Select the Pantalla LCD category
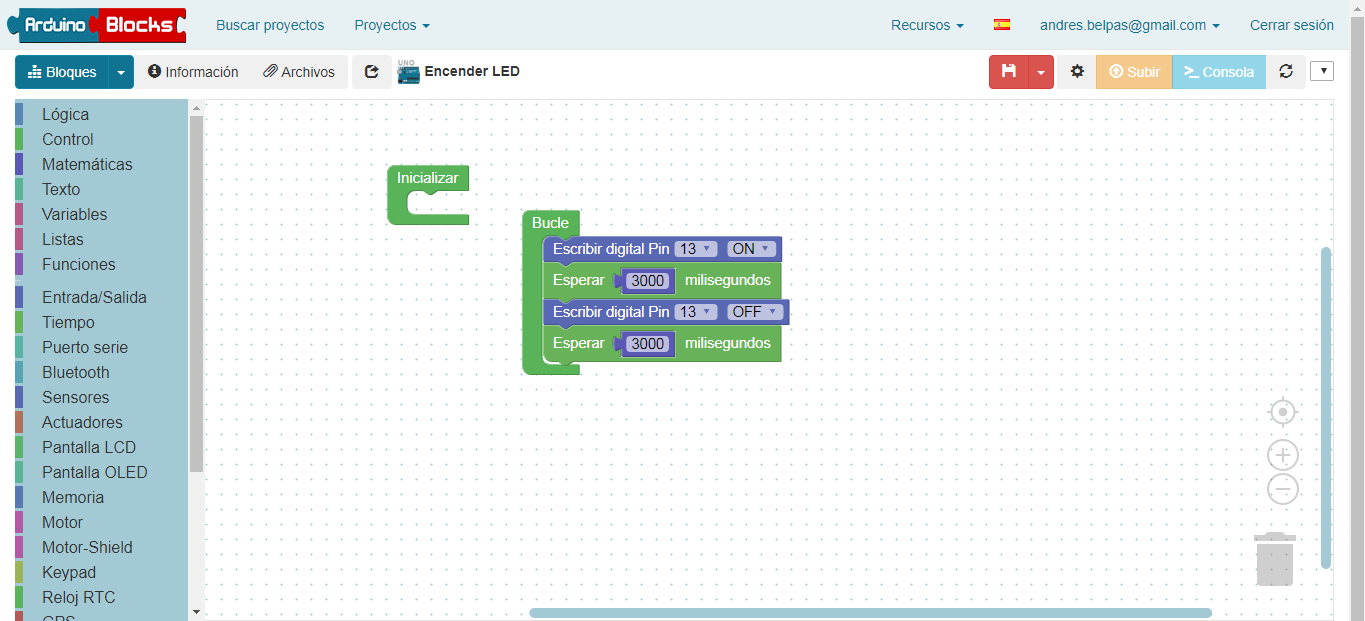This screenshot has width=1365, height=621. click(101, 447)
